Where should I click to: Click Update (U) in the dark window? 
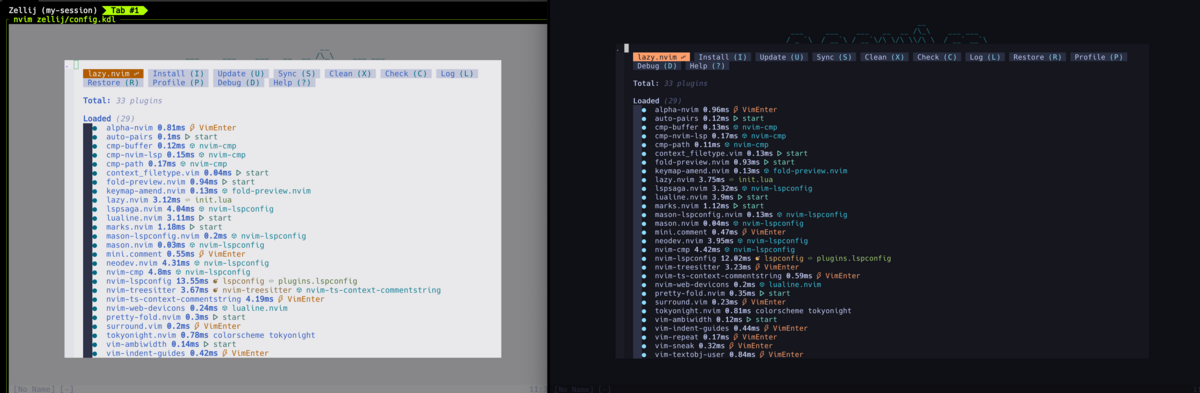(x=781, y=57)
